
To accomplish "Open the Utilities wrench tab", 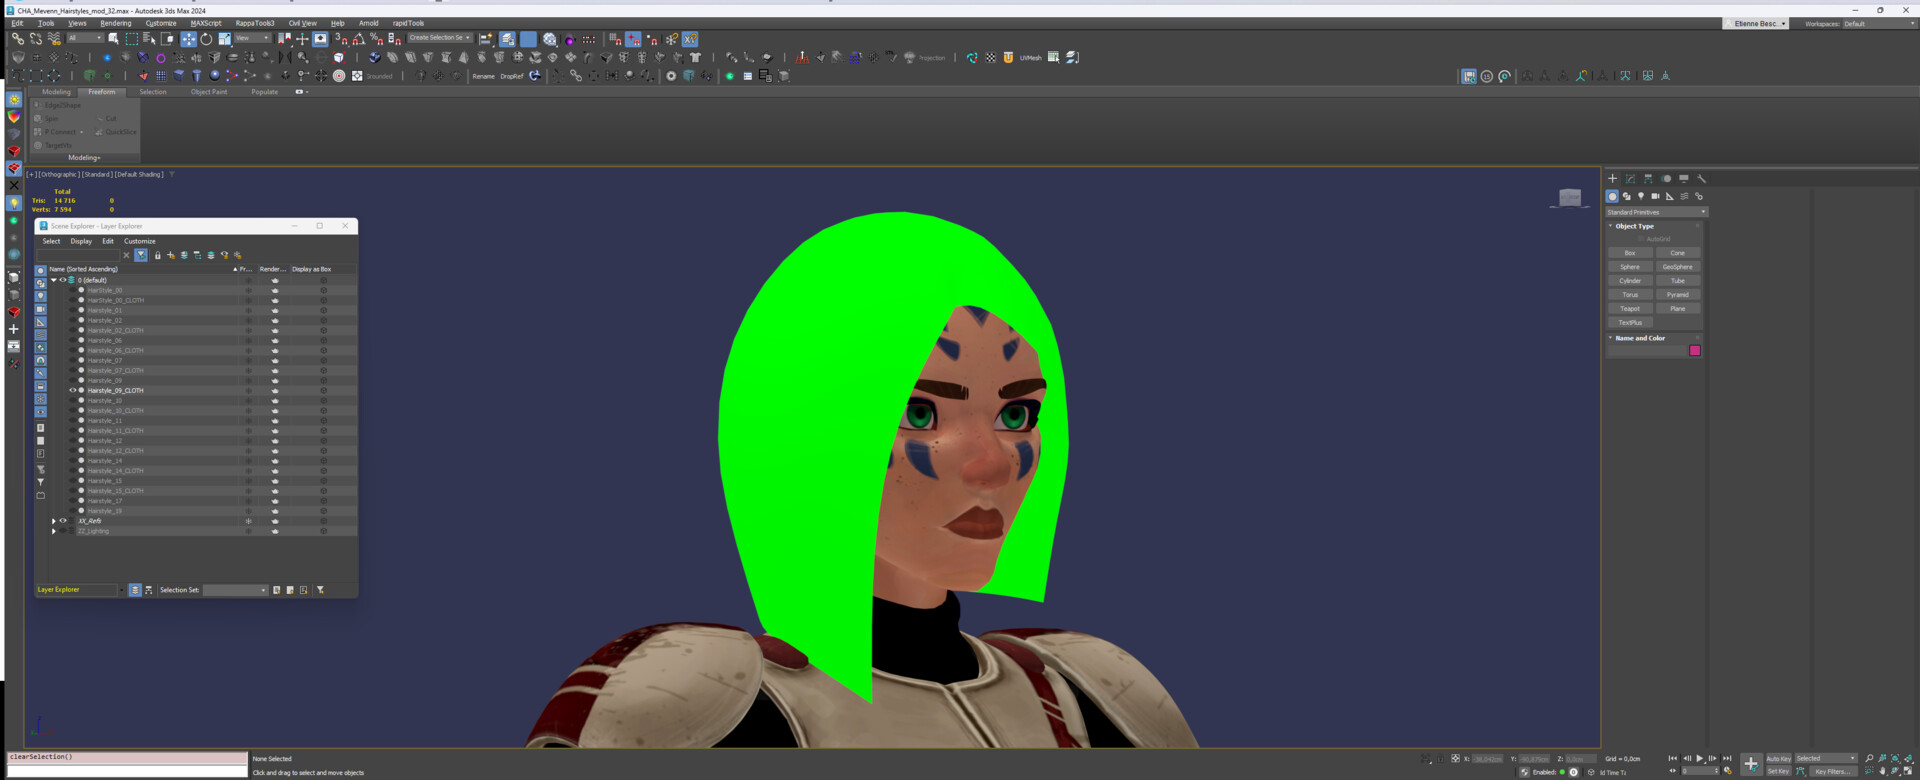I will 1702,179.
